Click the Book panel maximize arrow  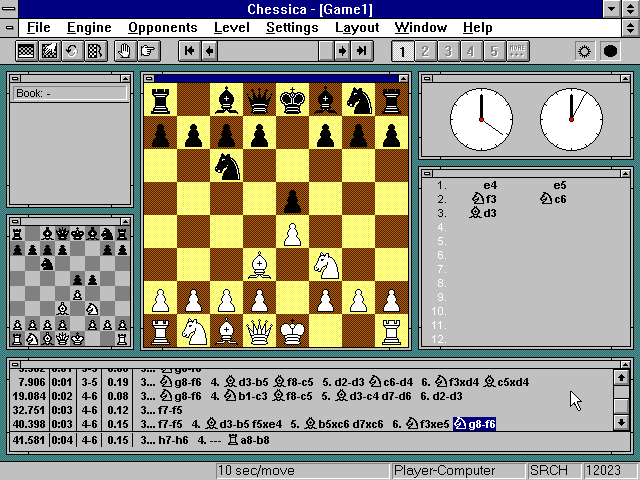pos(125,78)
